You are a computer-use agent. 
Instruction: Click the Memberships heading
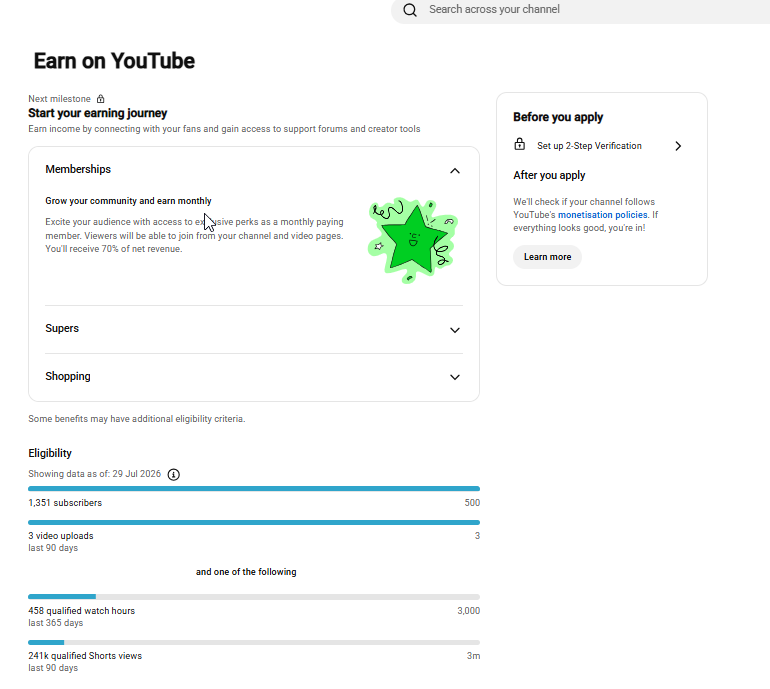point(78,169)
